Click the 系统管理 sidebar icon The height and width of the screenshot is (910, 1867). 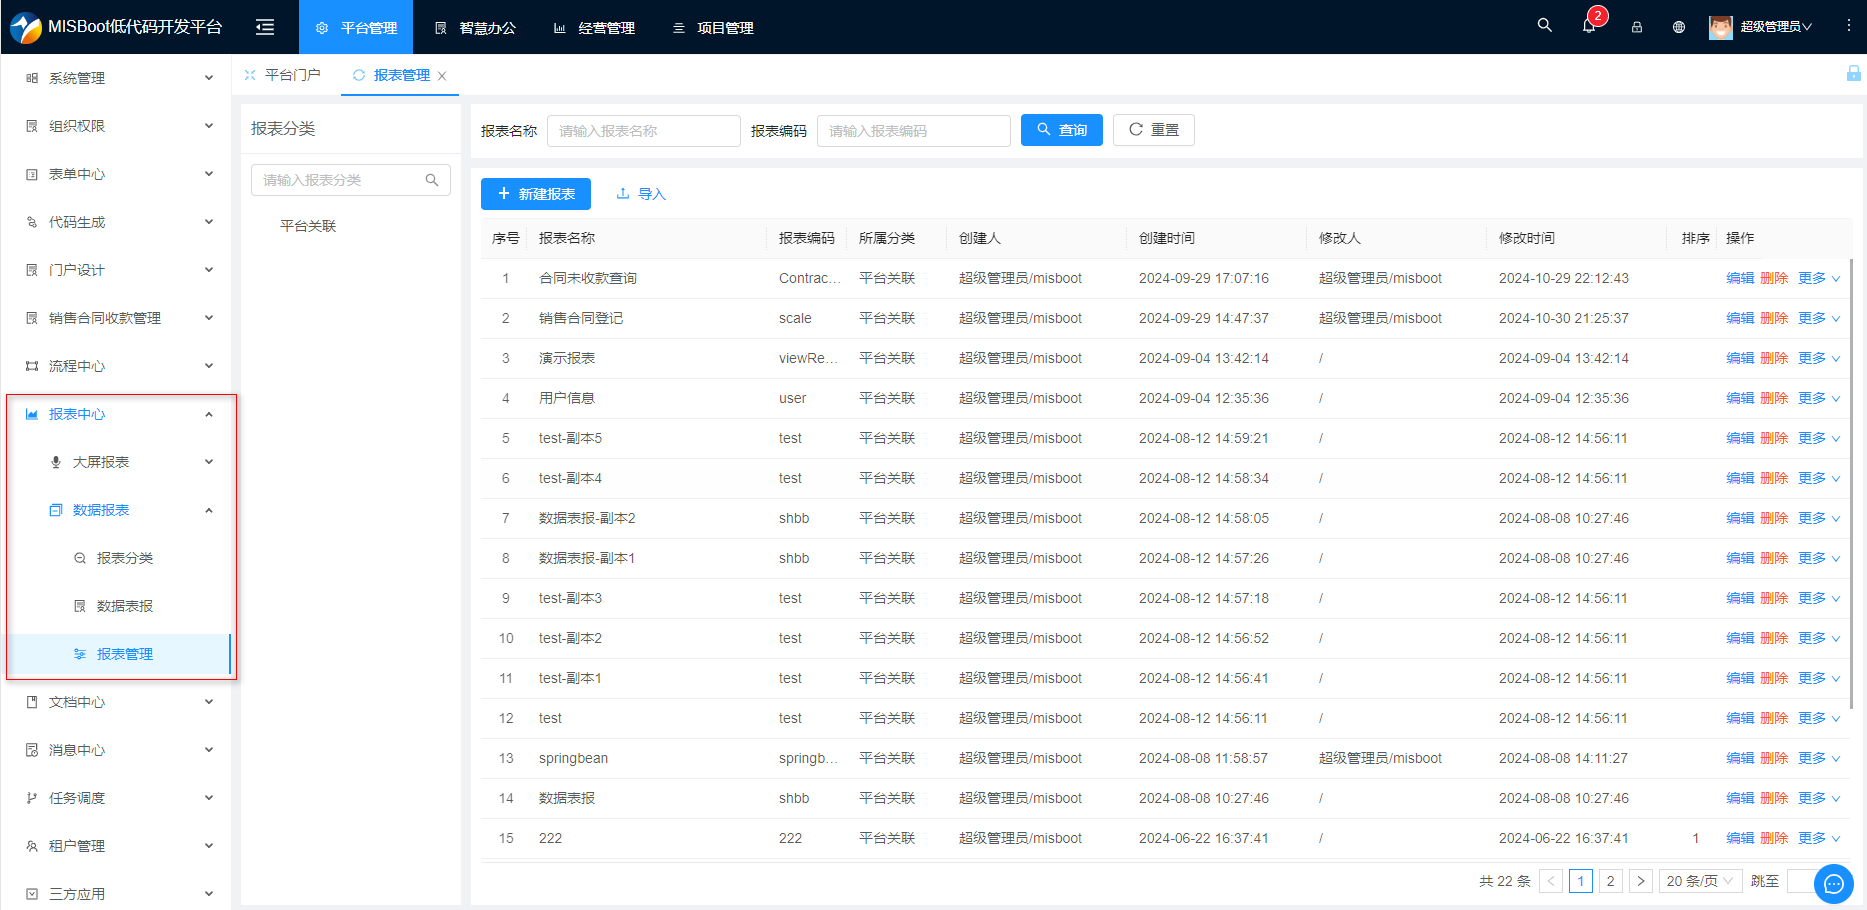(32, 78)
